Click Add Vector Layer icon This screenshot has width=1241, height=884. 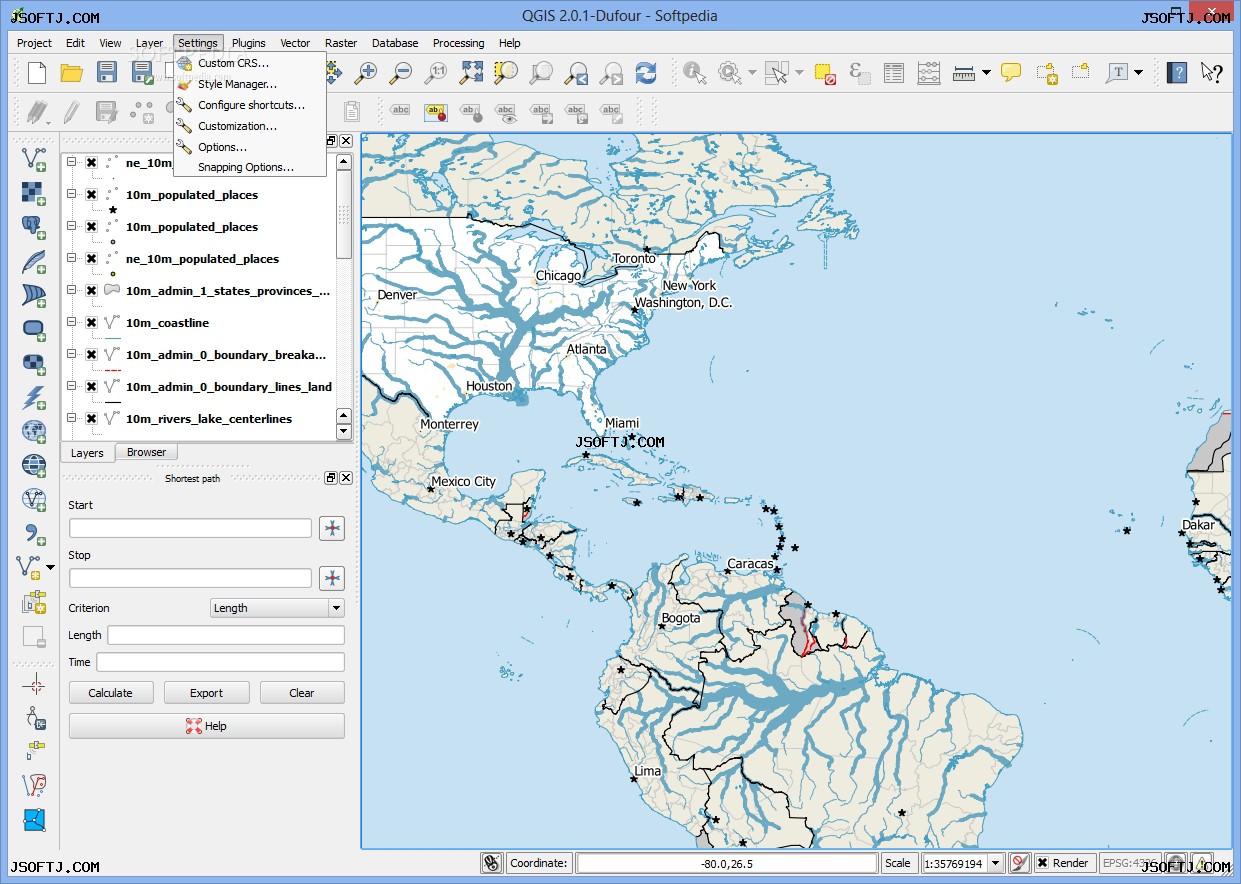pos(34,158)
